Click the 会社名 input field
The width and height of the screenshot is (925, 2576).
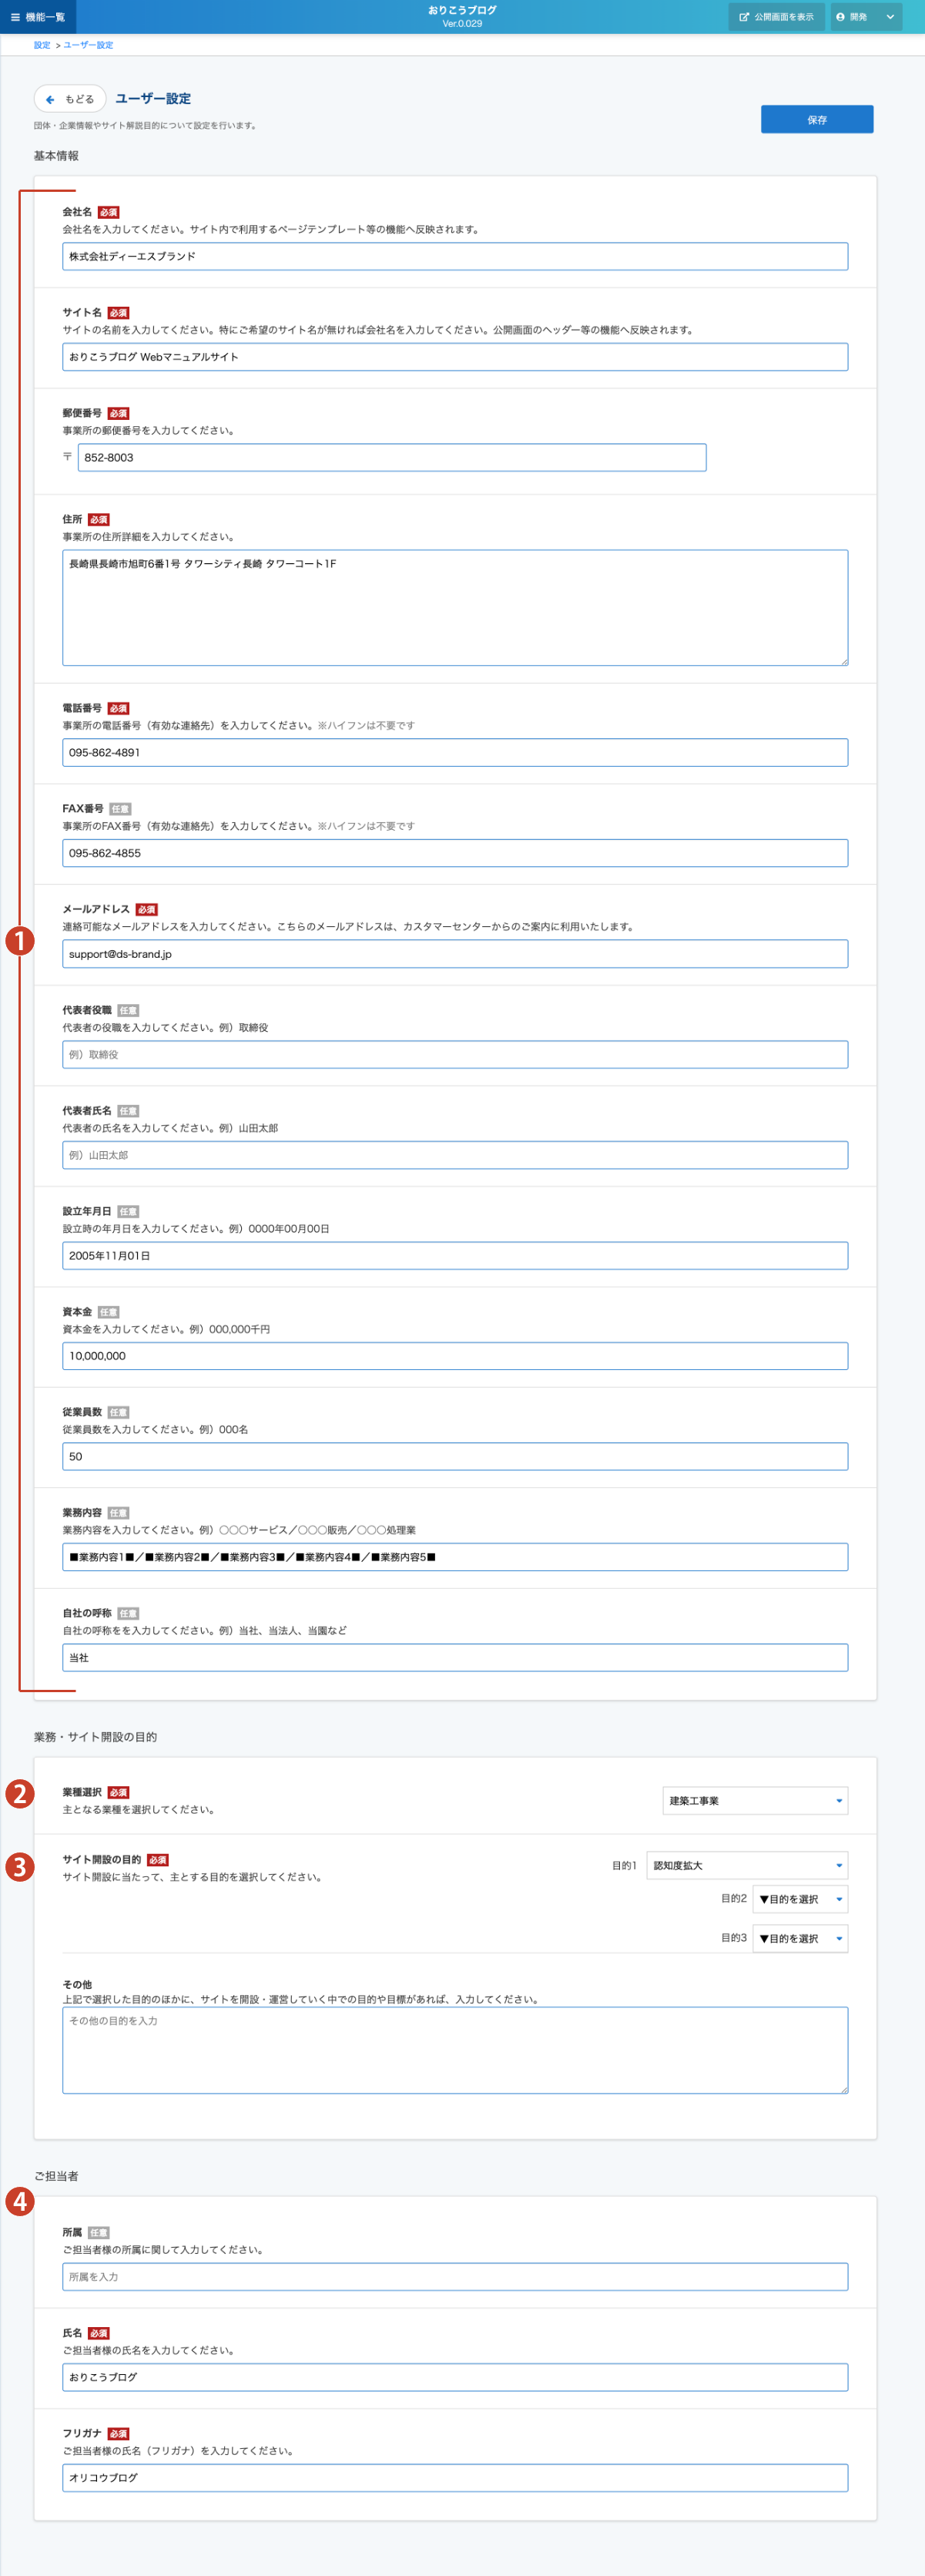point(455,257)
